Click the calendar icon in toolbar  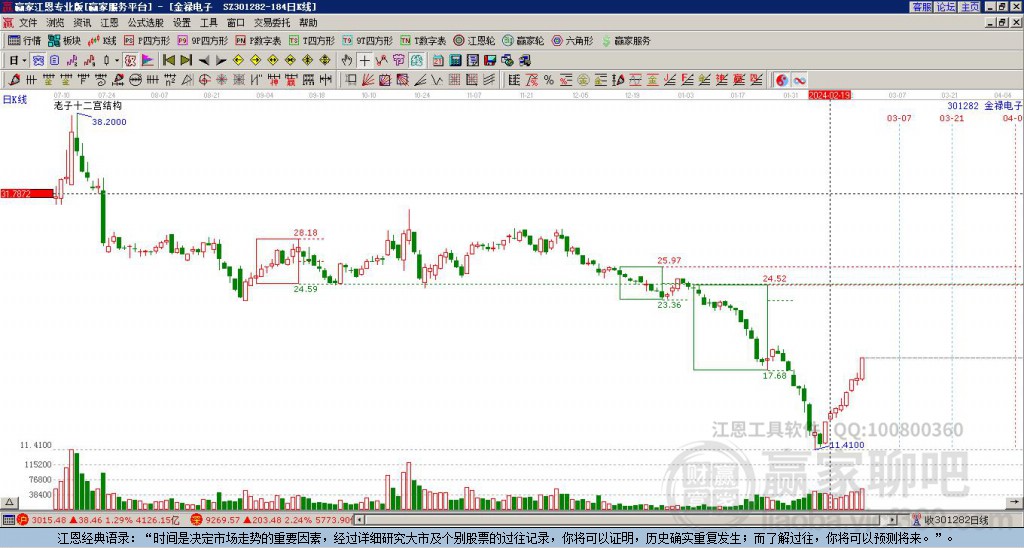[438, 61]
